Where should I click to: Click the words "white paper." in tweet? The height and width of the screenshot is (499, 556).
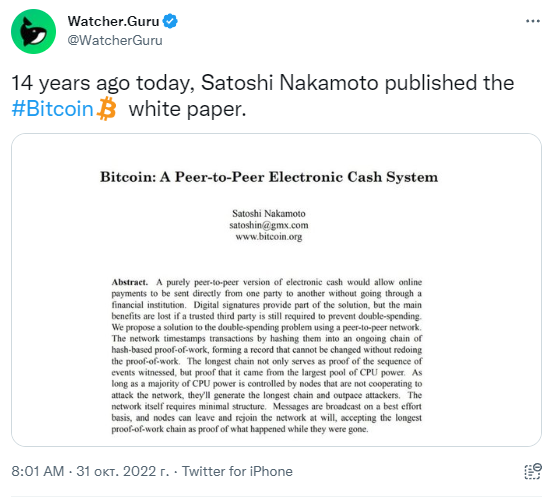tap(187, 109)
